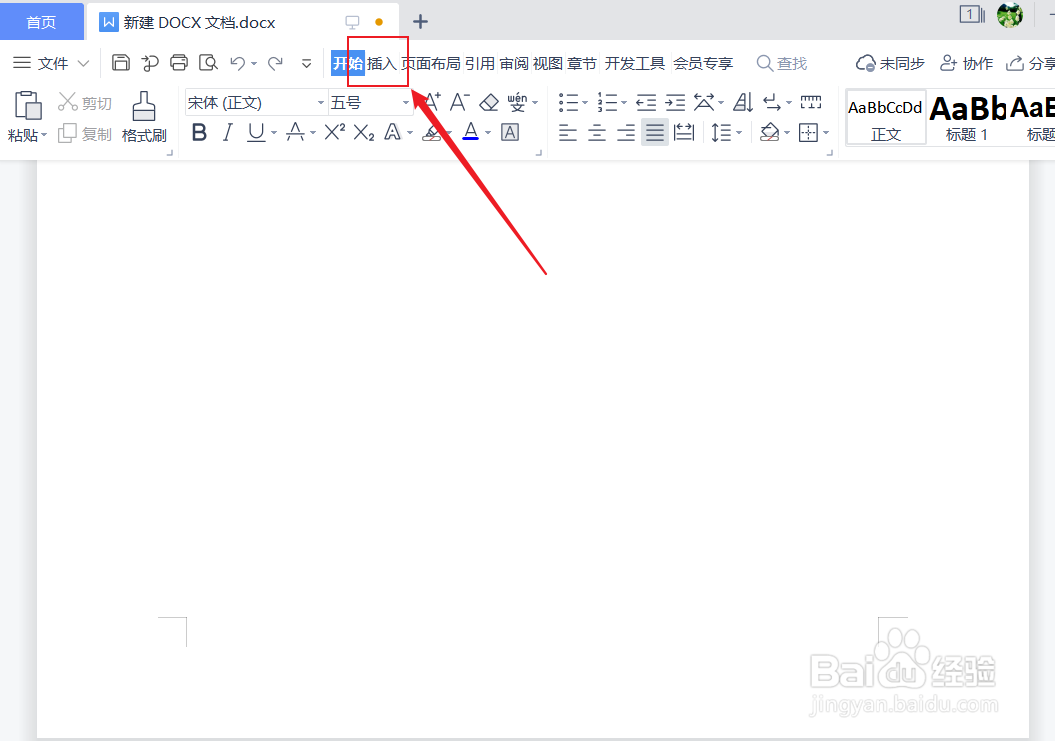The image size is (1055, 741).
Task: Open the Developer Tools tab
Action: click(634, 63)
